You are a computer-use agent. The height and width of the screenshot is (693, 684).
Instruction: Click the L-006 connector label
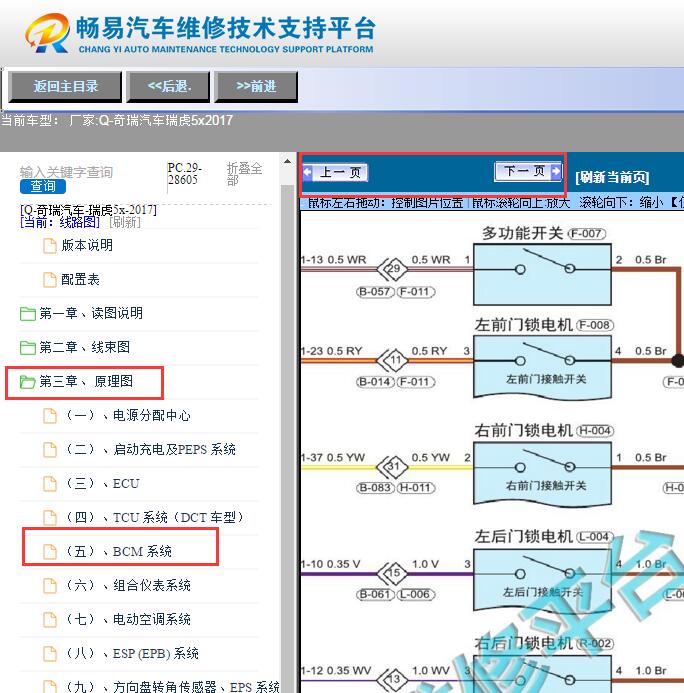click(416, 594)
